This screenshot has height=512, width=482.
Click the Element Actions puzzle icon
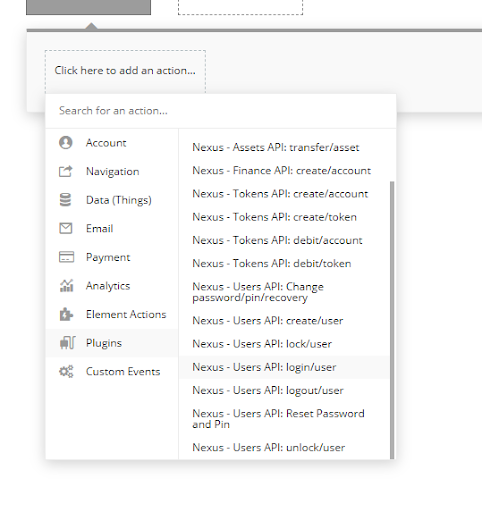click(x=66, y=314)
